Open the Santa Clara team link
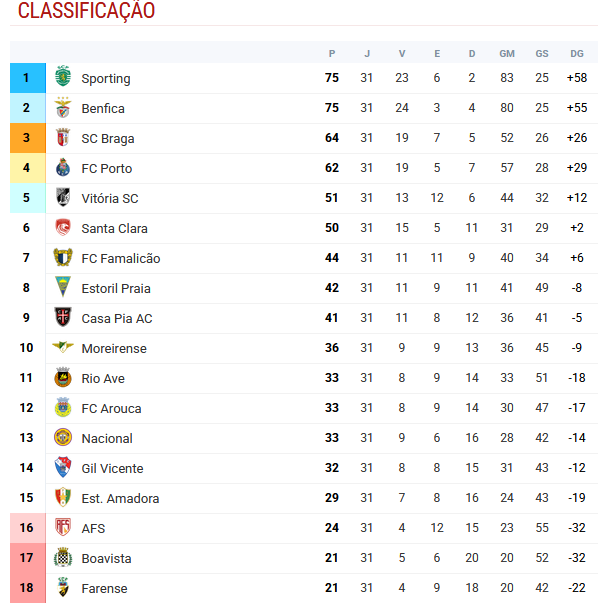This screenshot has width=598, height=603. click(x=115, y=228)
